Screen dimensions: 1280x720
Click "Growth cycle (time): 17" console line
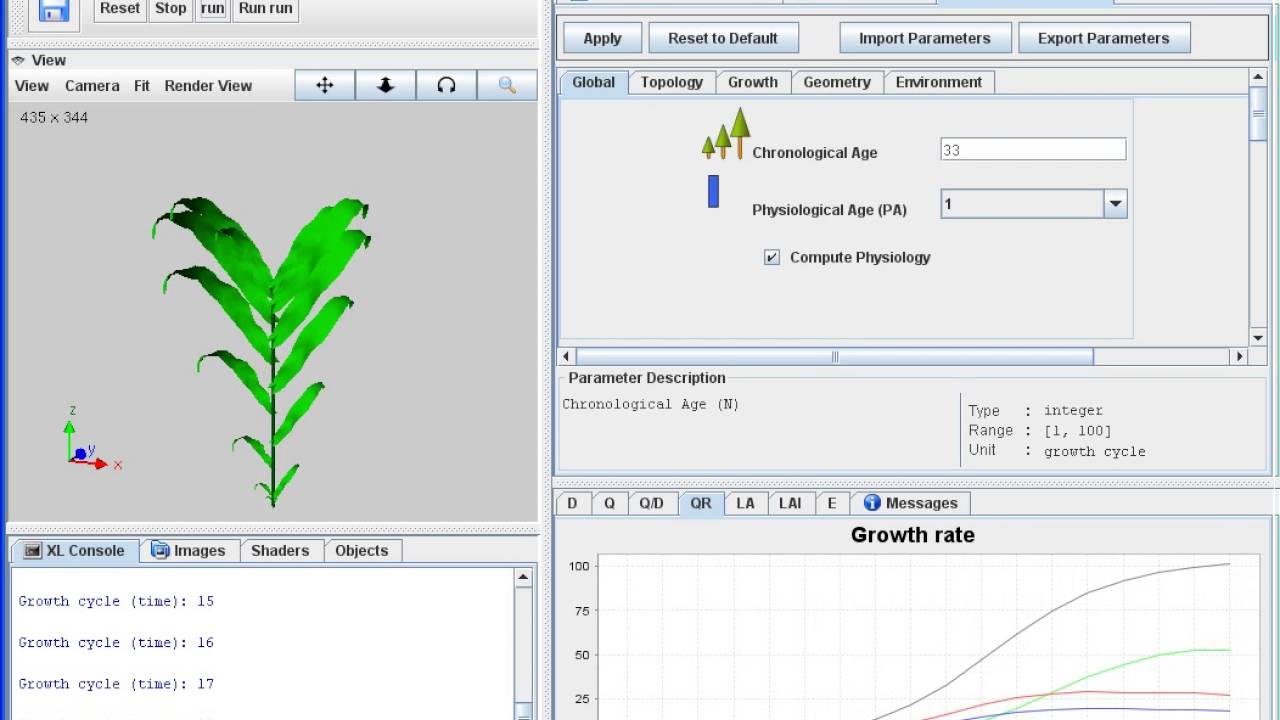116,684
